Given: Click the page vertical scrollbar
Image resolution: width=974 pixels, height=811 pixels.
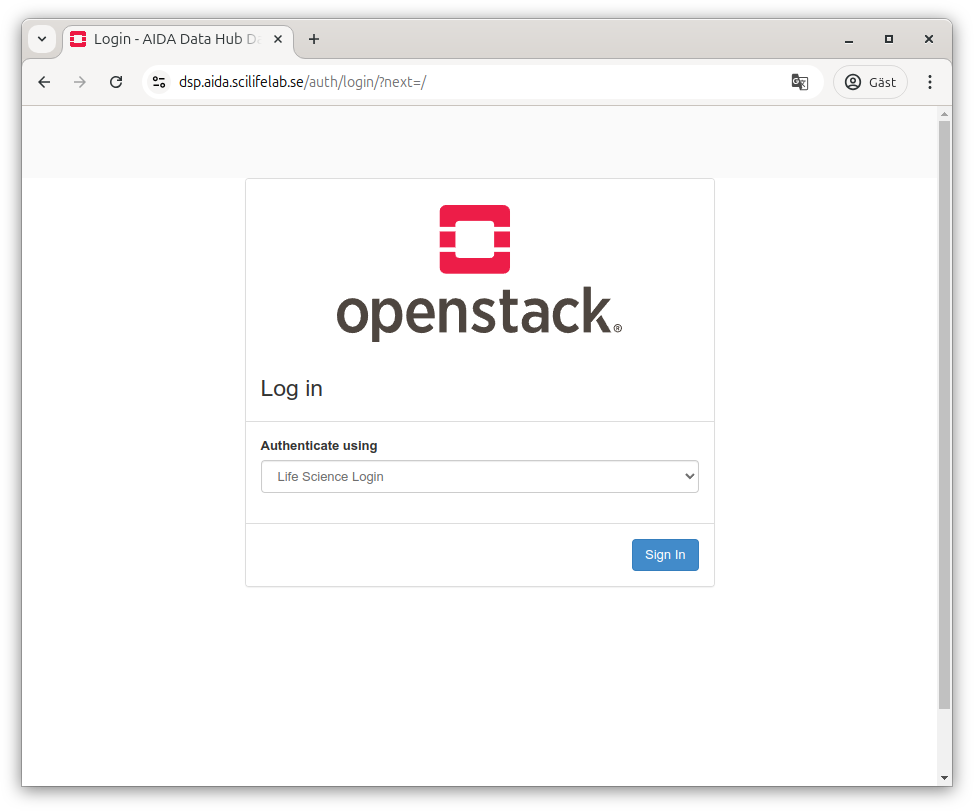Looking at the screenshot, I should pyautogui.click(x=944, y=414).
